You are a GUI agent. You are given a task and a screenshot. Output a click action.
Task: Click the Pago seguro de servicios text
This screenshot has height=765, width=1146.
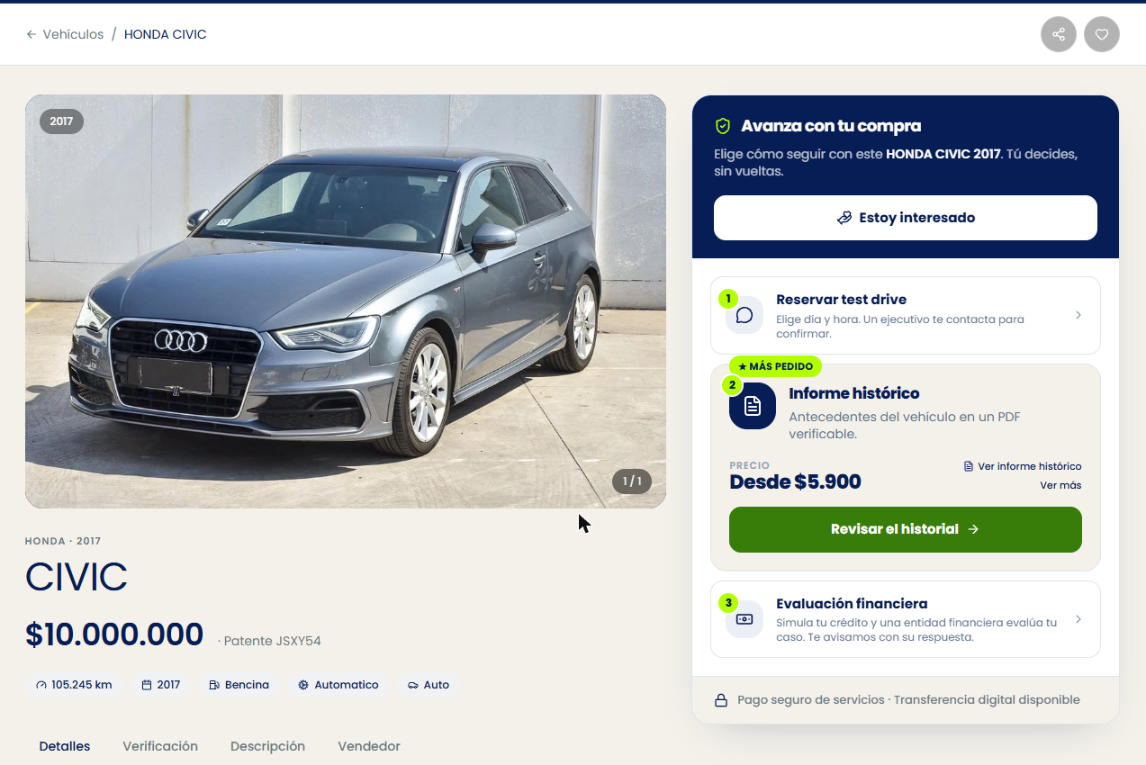pos(811,700)
